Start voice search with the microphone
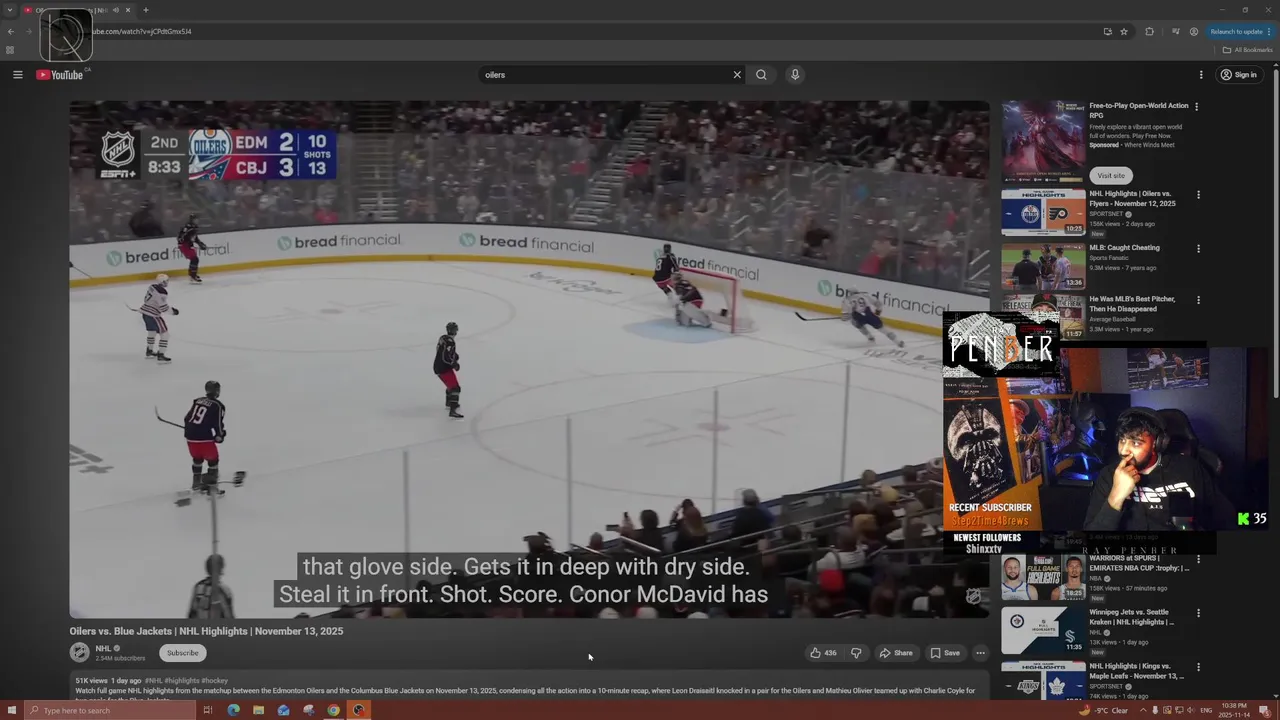This screenshot has height=720, width=1280. pyautogui.click(x=795, y=75)
